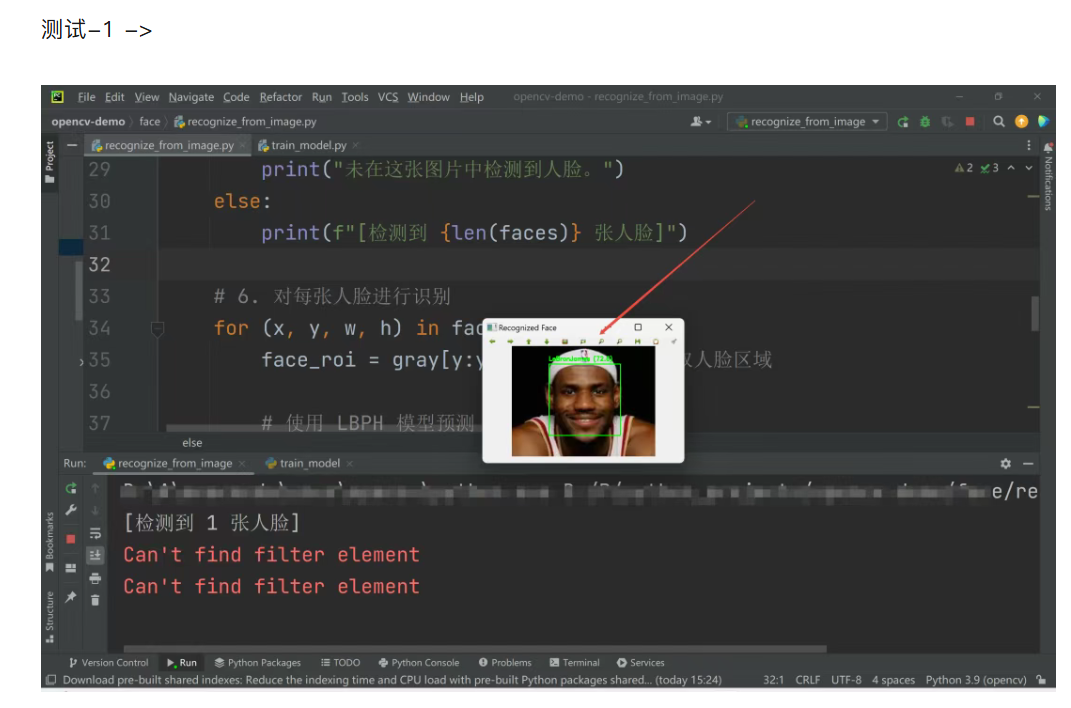Open the JetBrains Toolbox colorful icon
The image size is (1071, 708).
tap(1043, 122)
